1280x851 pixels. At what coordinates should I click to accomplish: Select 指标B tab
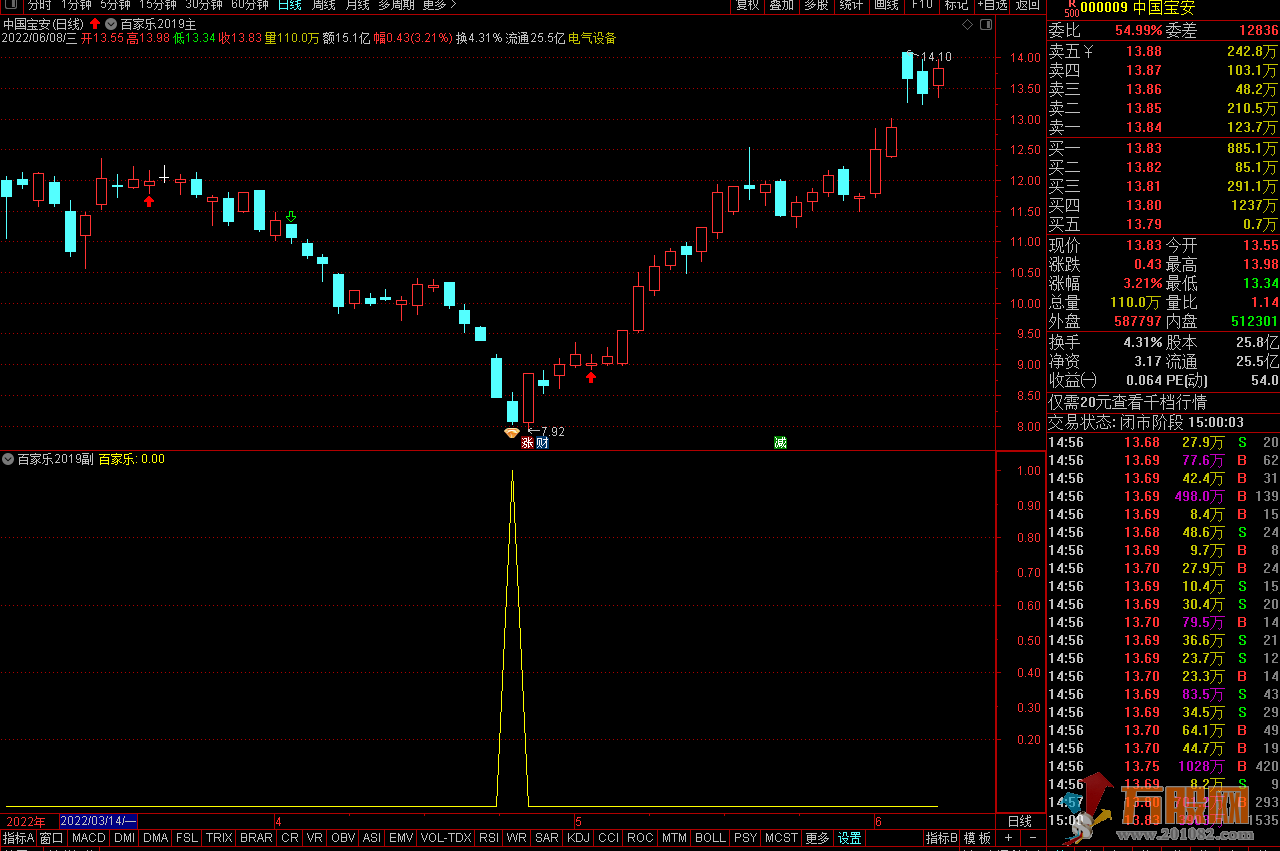(x=941, y=838)
